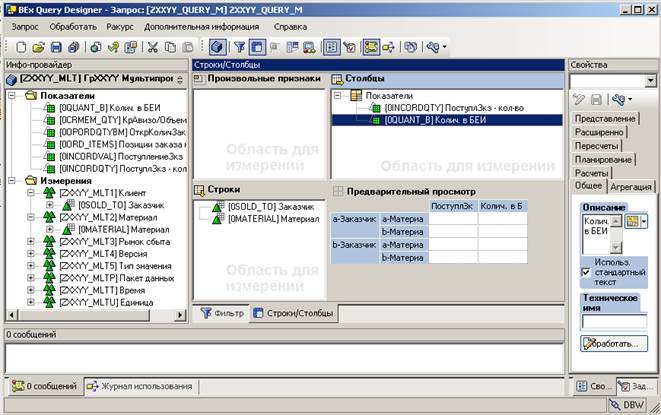
Task: Open the Дополнительная информация menu
Action: [202, 27]
